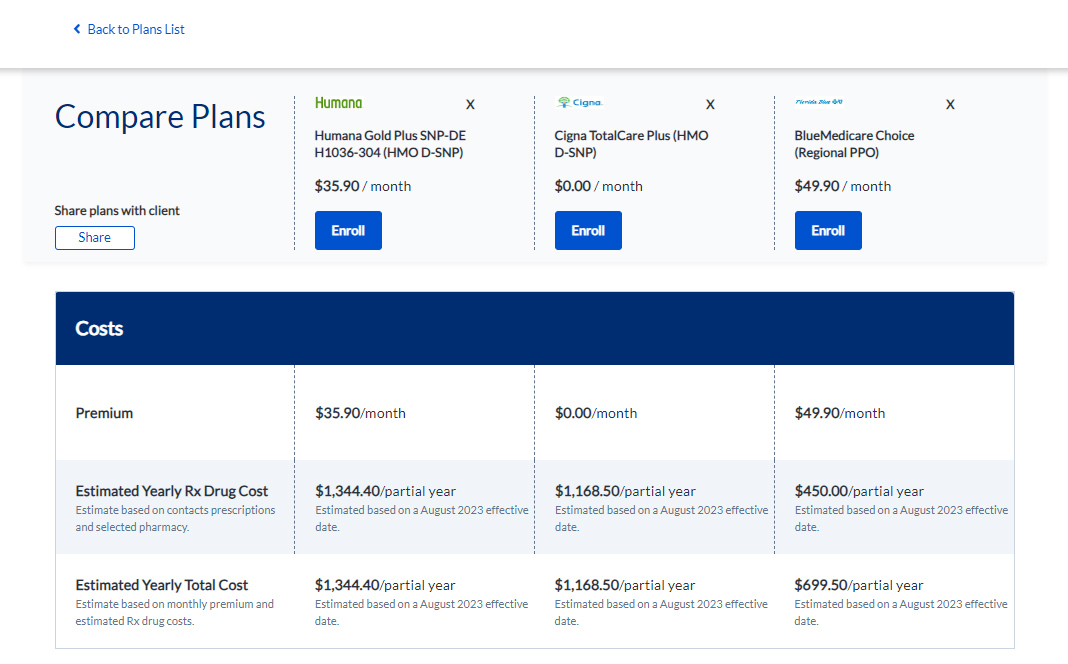Select Cigna TotalCare Plus plan name
This screenshot has height=664, width=1068.
[631, 144]
